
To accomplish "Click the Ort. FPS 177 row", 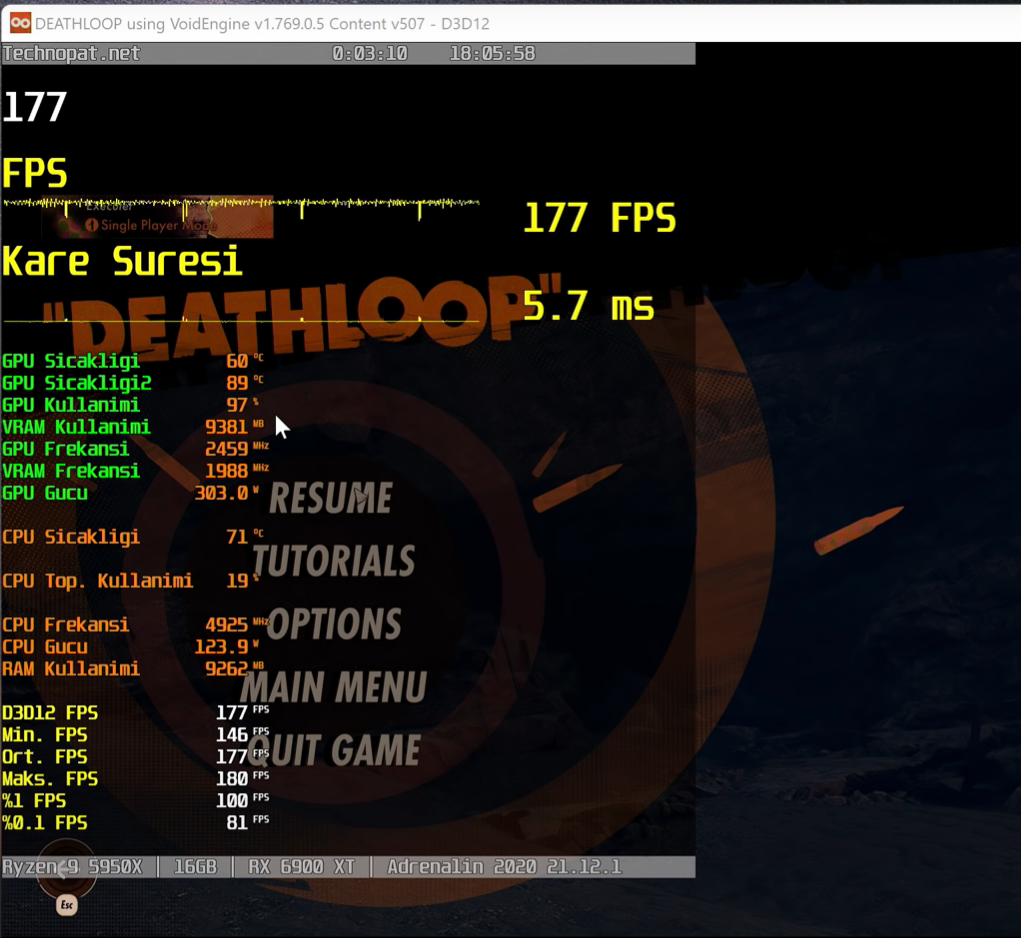I will point(135,757).
